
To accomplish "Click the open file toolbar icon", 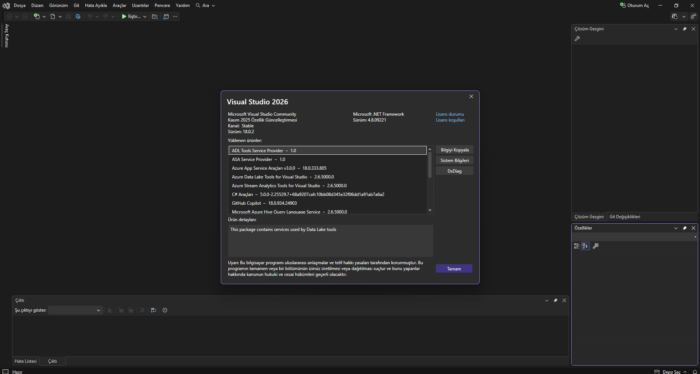I will click(53, 17).
